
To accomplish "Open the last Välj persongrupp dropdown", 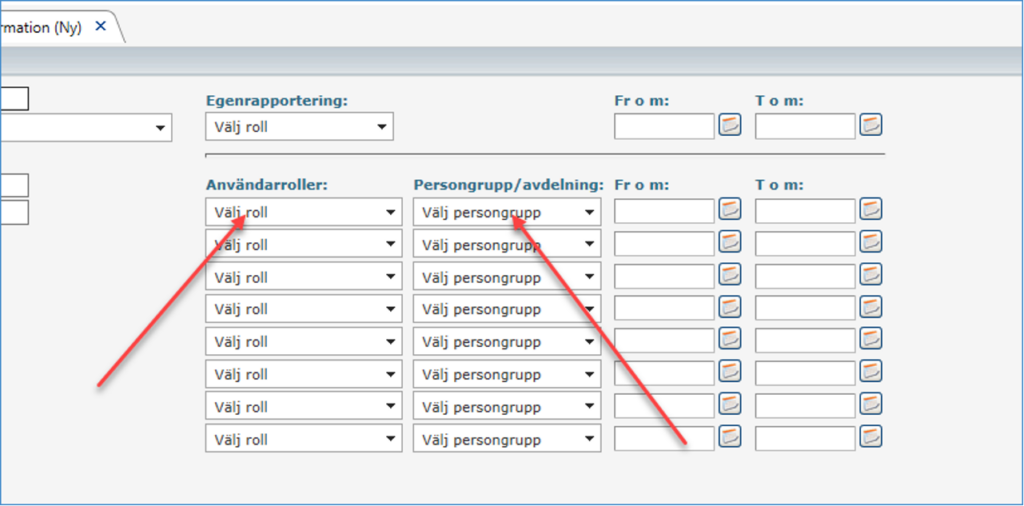I will pyautogui.click(x=507, y=439).
